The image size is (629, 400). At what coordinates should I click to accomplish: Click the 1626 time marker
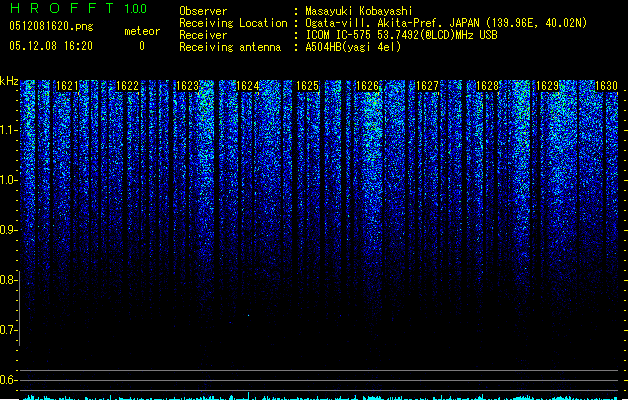[x=367, y=86]
